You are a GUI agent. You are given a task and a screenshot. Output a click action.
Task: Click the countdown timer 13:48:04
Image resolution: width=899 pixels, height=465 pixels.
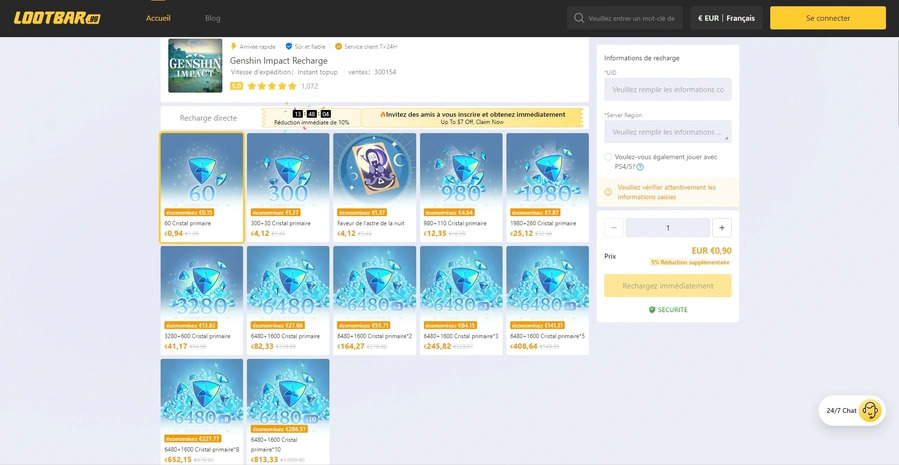(x=311, y=114)
